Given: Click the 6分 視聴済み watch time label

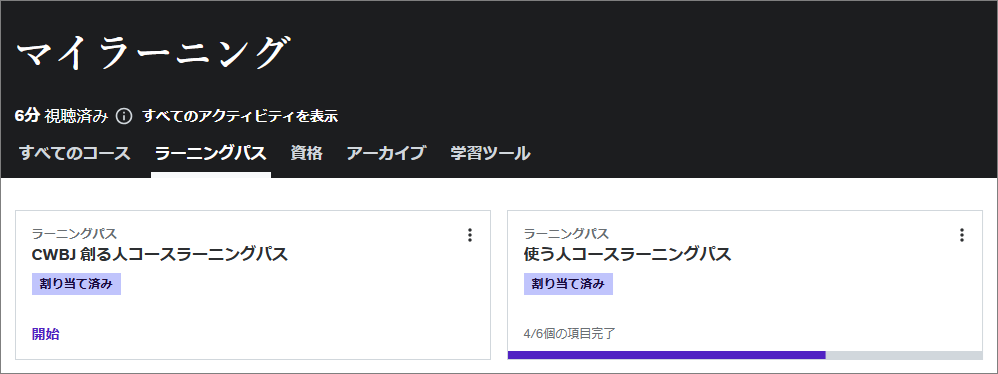Looking at the screenshot, I should click(x=62, y=116).
